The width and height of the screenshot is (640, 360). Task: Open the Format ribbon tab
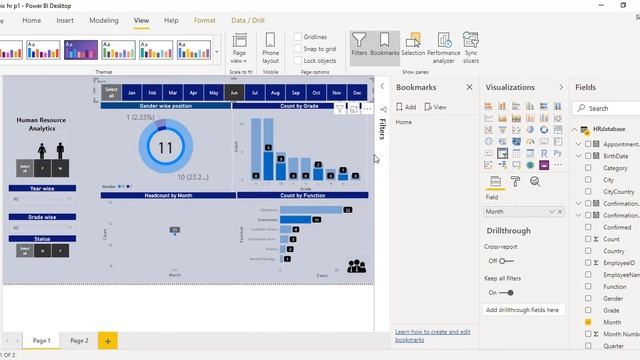204,20
